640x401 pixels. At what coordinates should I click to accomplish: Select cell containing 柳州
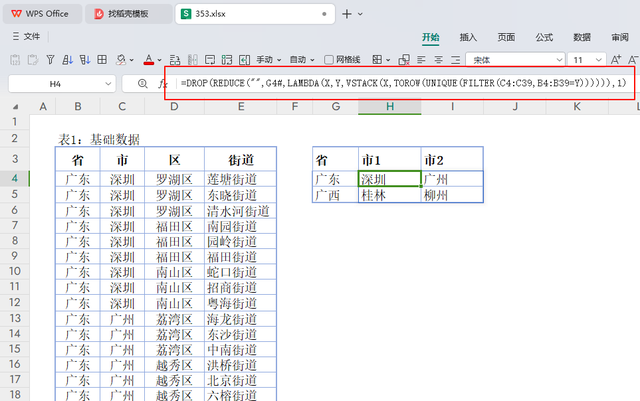pos(452,195)
